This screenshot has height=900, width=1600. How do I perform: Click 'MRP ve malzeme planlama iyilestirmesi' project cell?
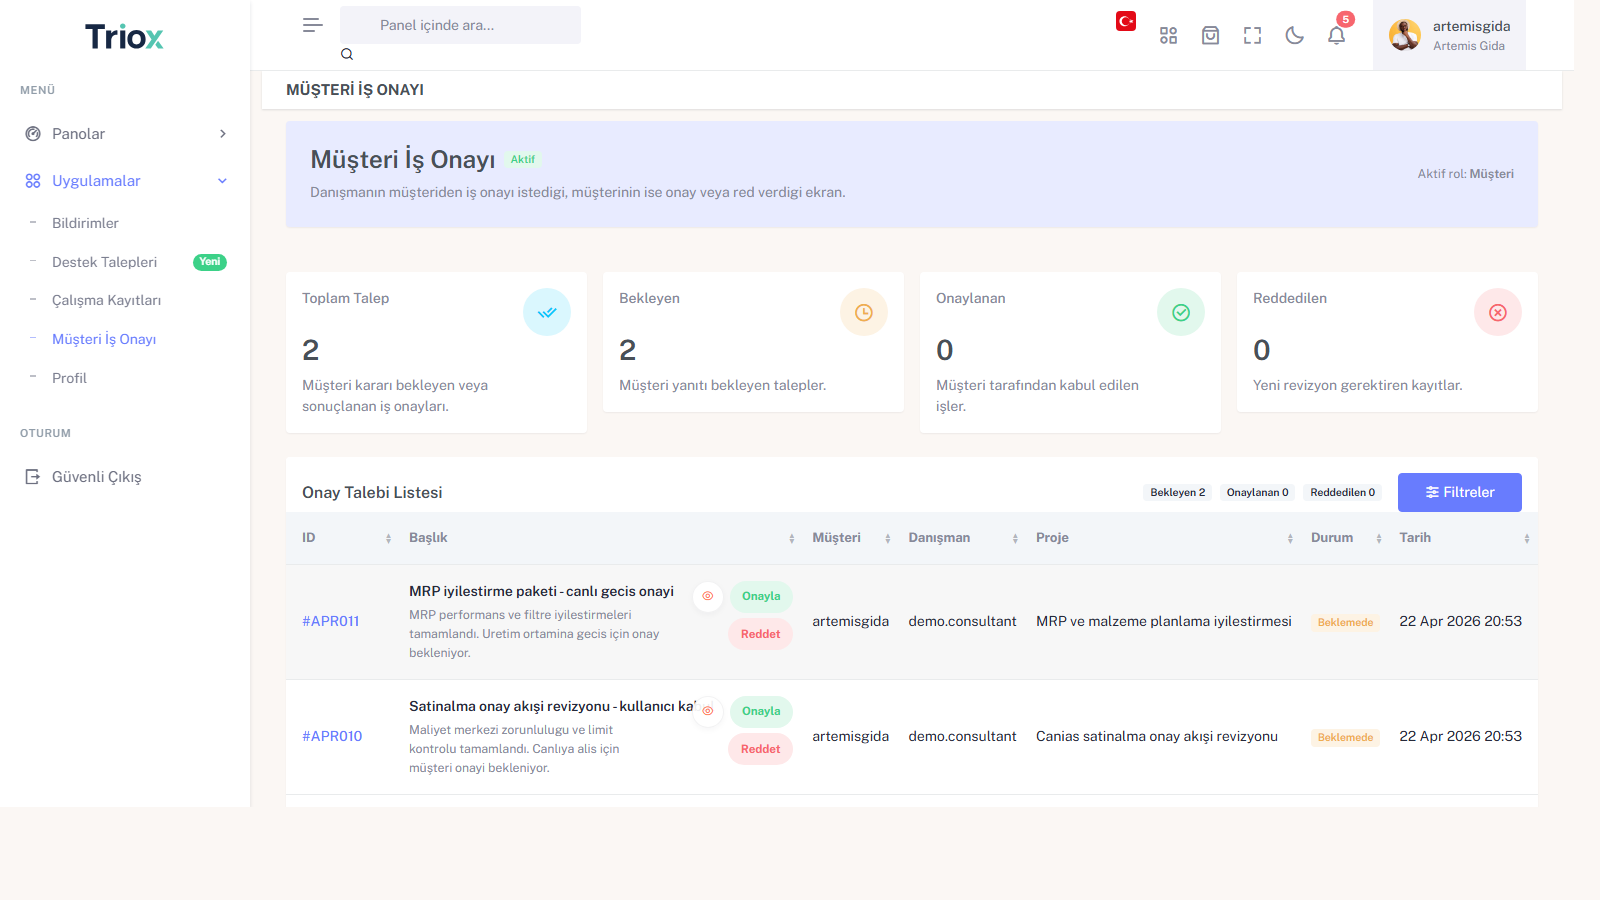point(1164,621)
